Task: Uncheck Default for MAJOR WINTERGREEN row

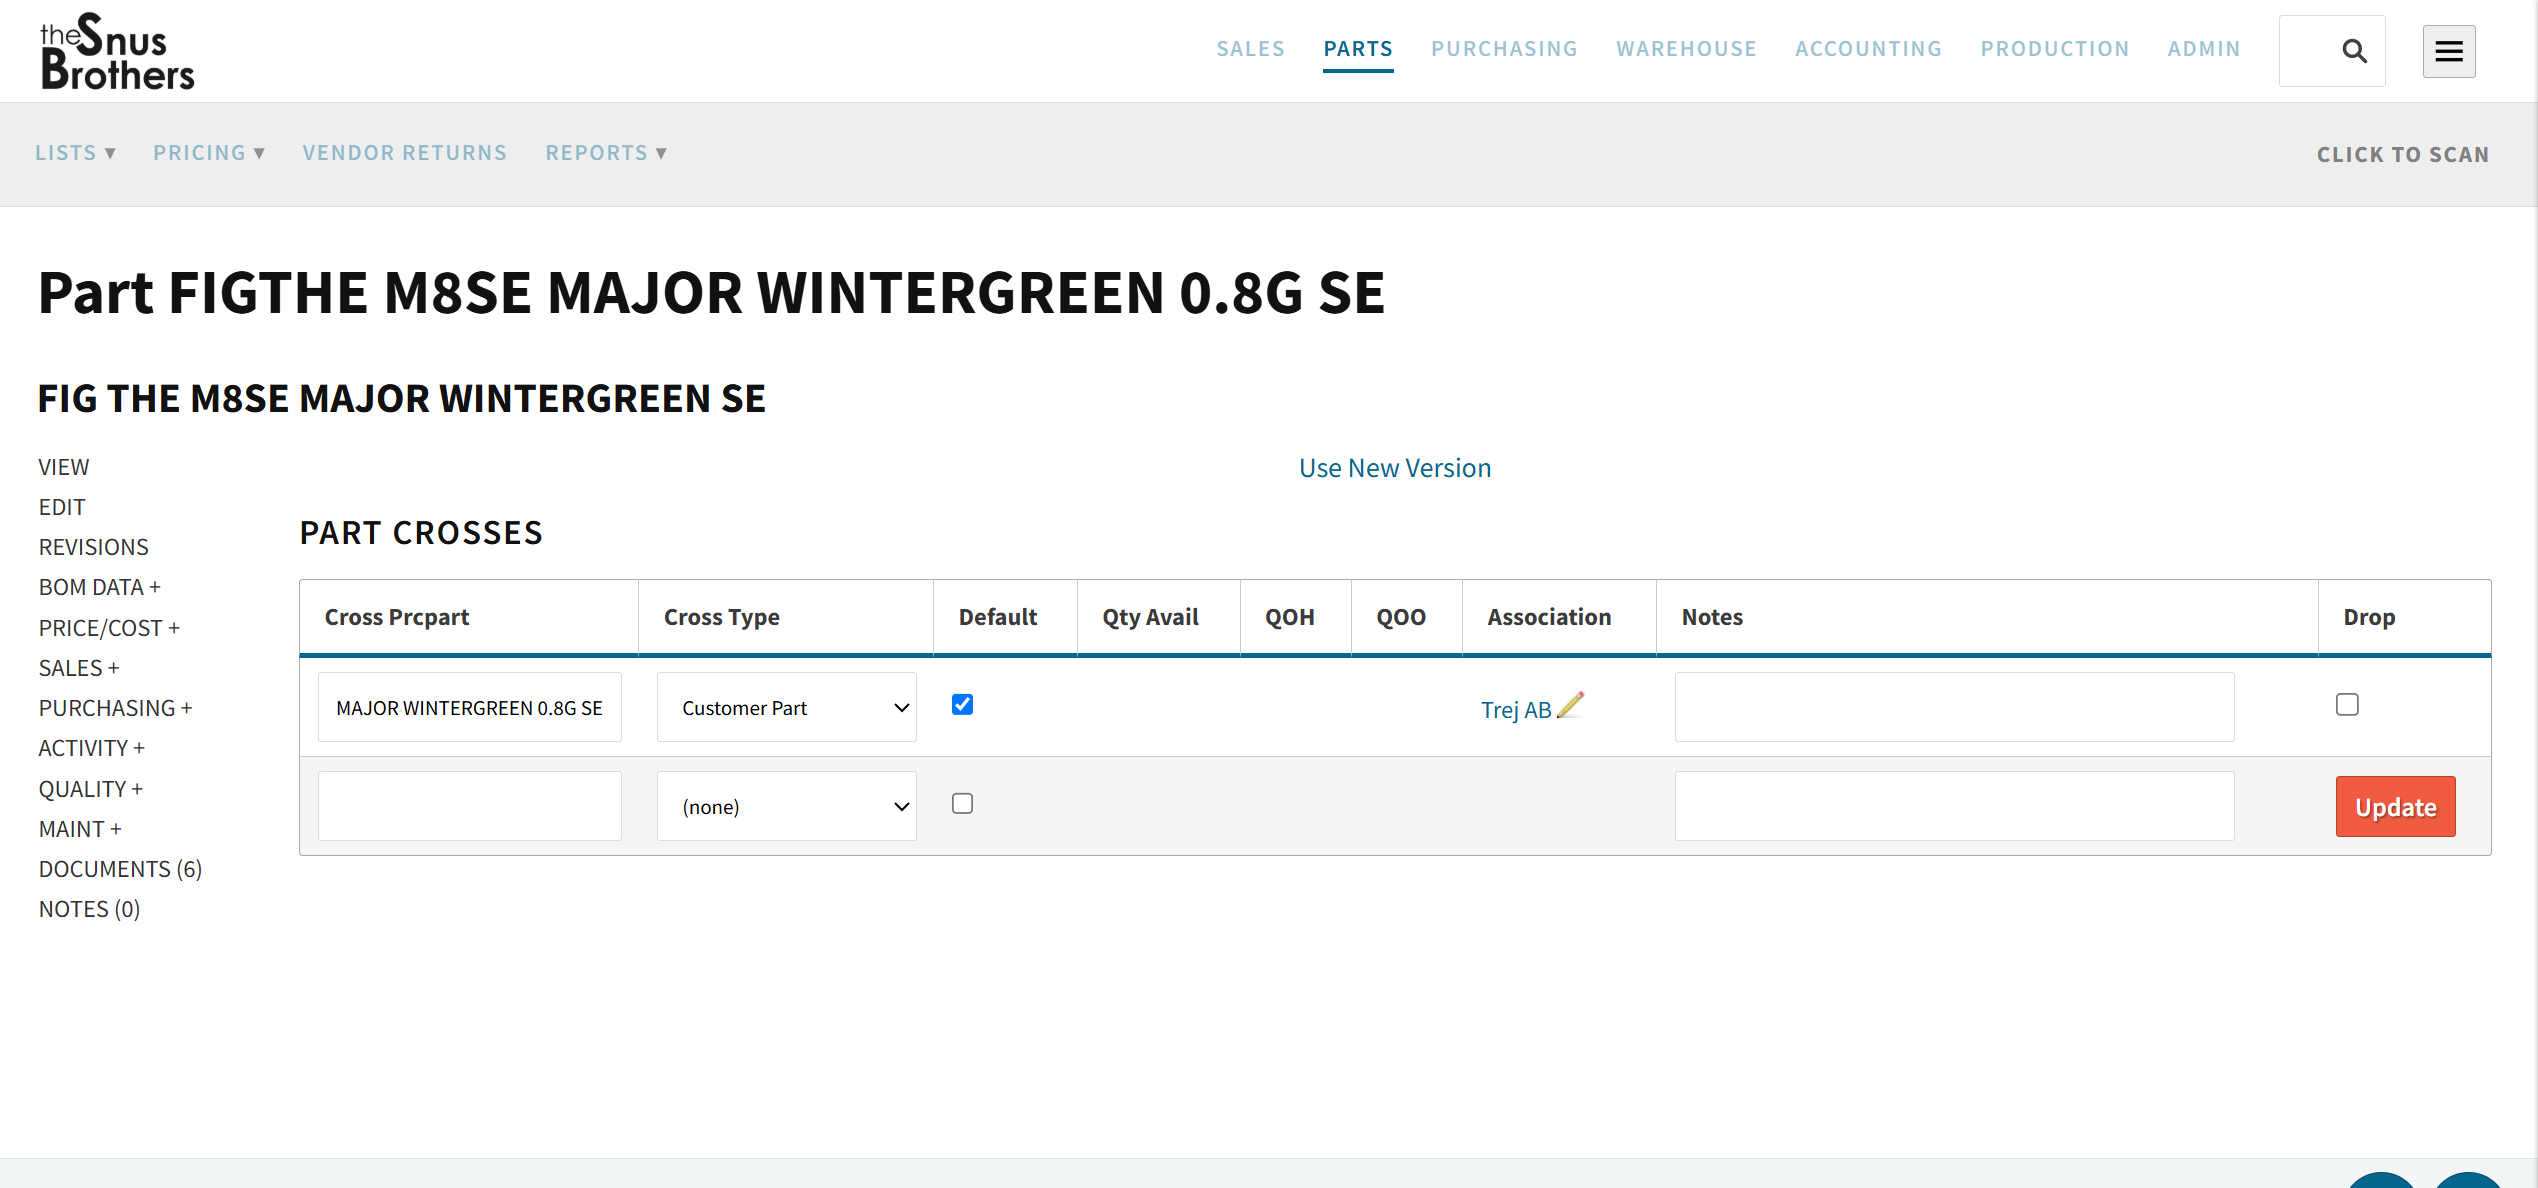Action: (962, 705)
